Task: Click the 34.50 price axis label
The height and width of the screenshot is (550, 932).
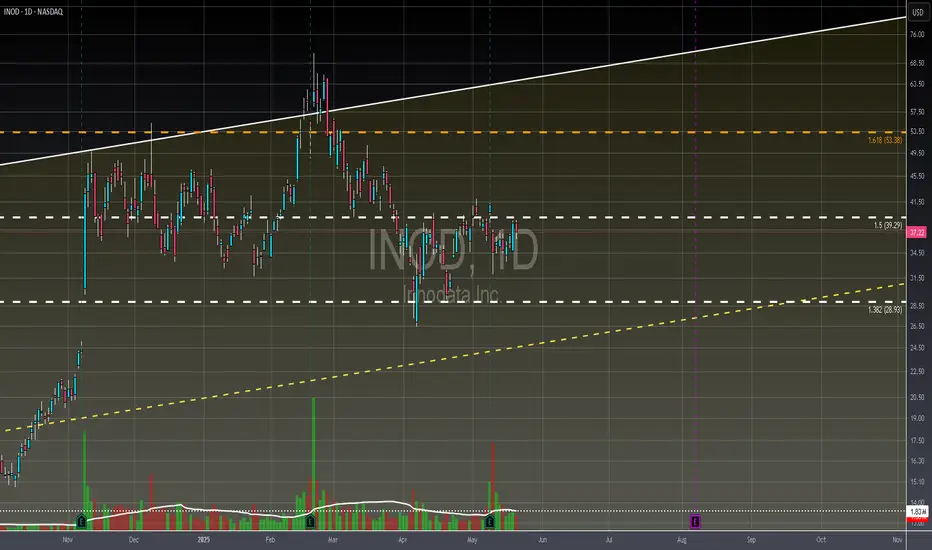Action: coord(917,253)
